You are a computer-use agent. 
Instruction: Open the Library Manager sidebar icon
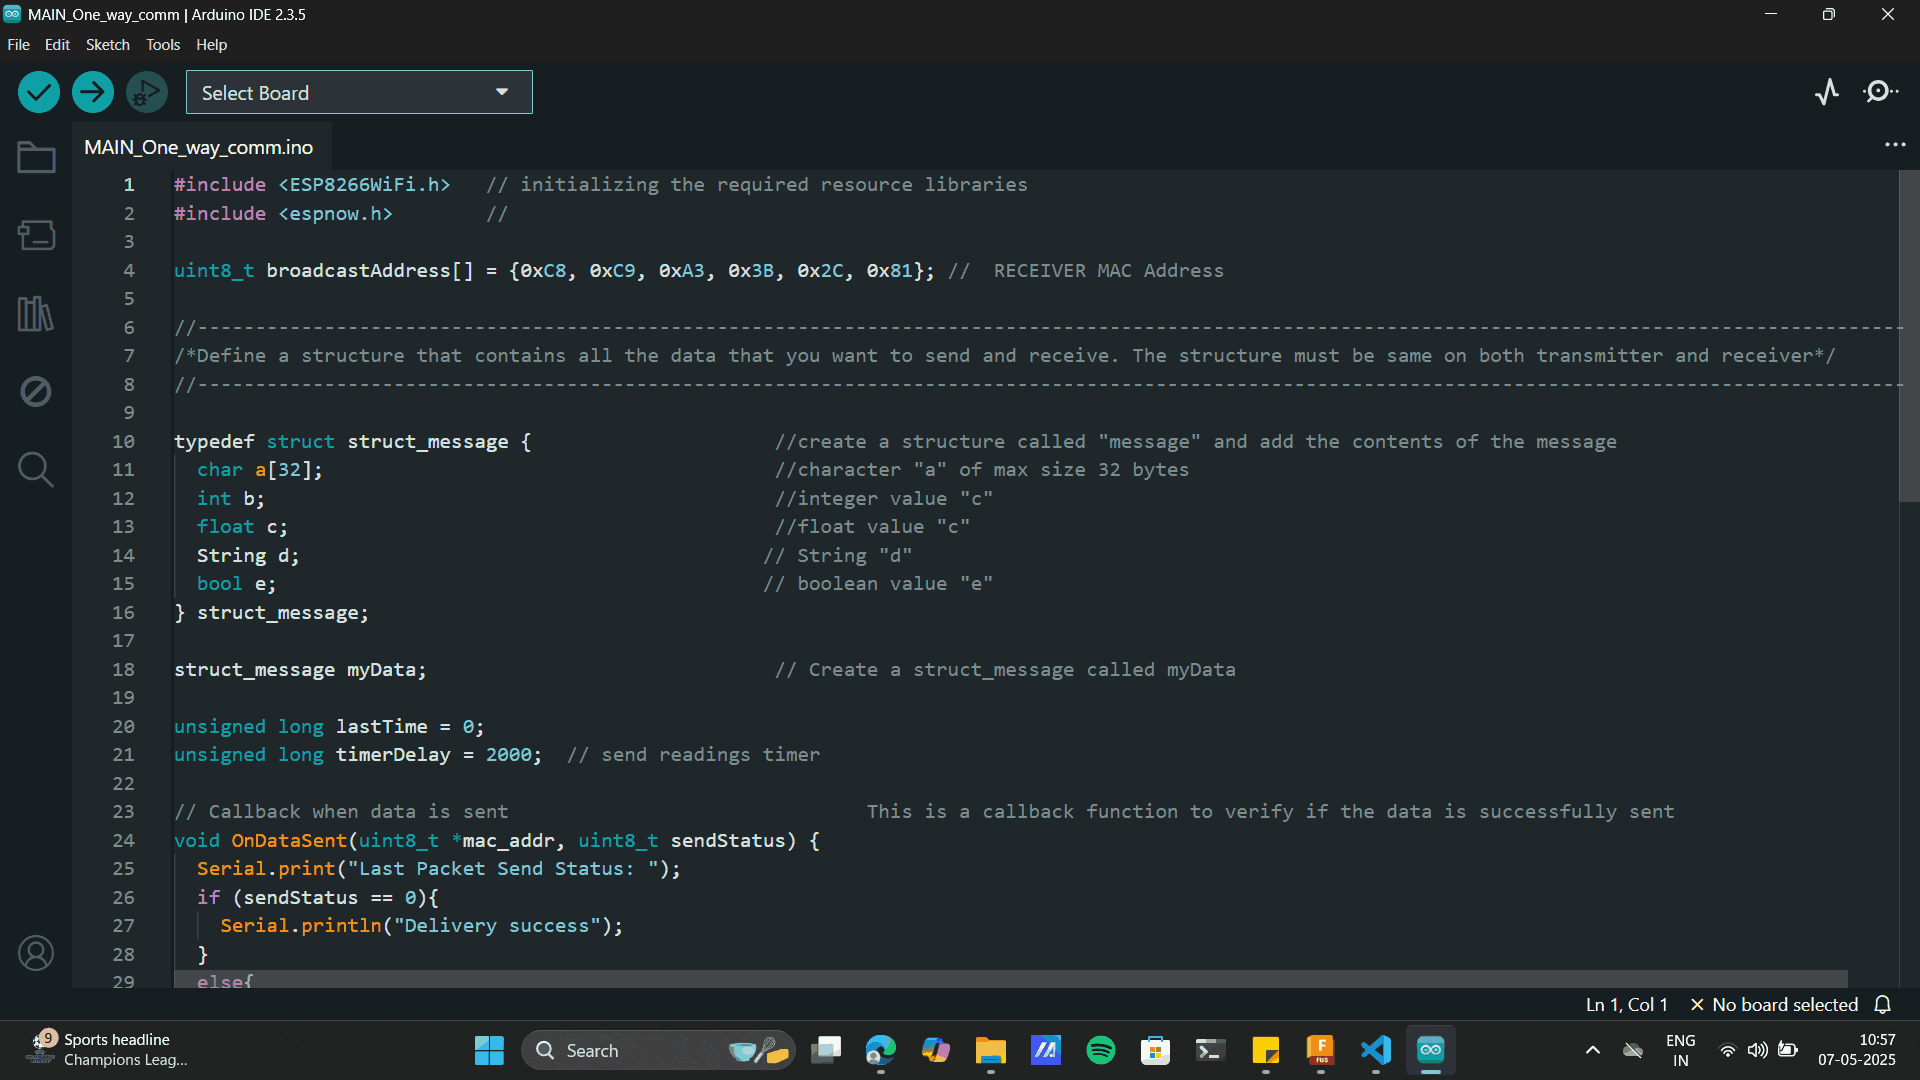pyautogui.click(x=36, y=314)
